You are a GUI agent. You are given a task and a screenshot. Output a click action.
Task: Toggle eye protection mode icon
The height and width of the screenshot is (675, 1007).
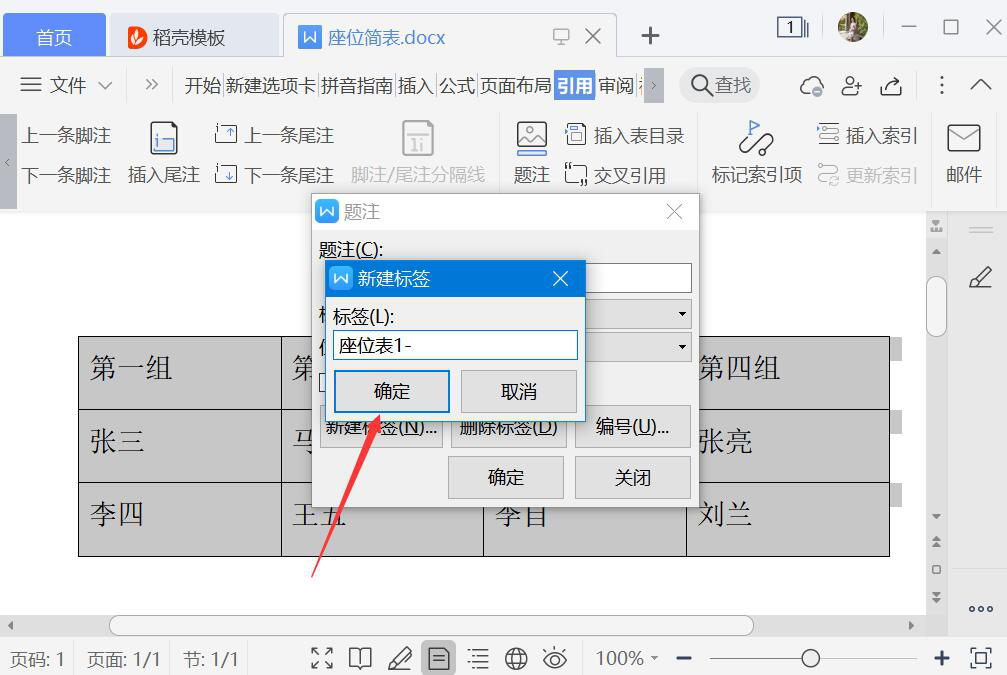click(x=555, y=658)
